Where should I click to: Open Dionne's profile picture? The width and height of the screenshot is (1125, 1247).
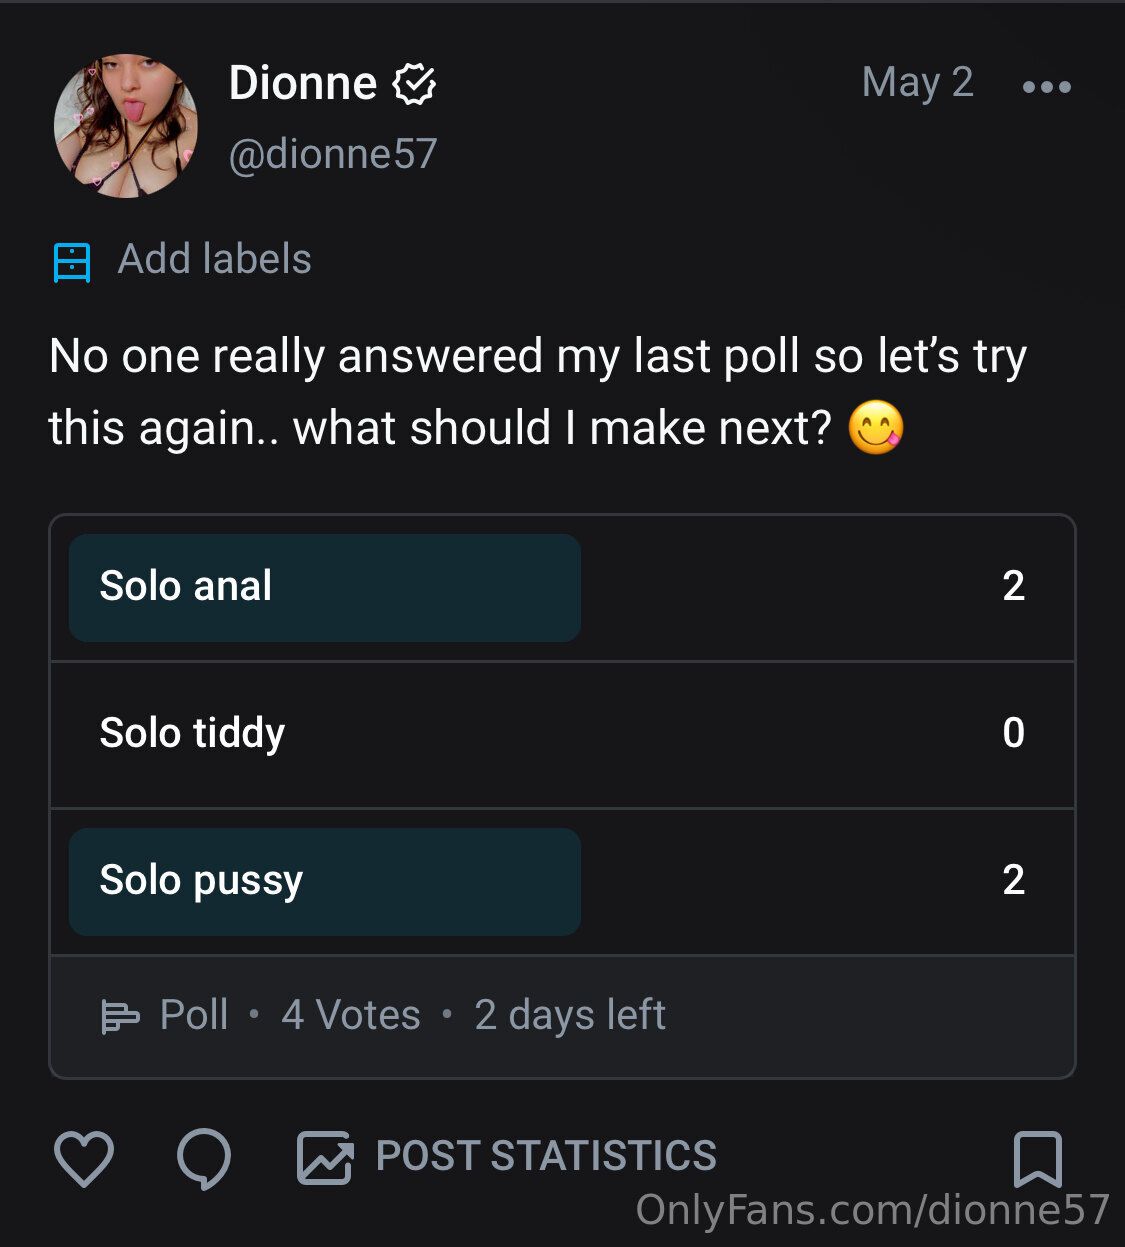pos(126,126)
